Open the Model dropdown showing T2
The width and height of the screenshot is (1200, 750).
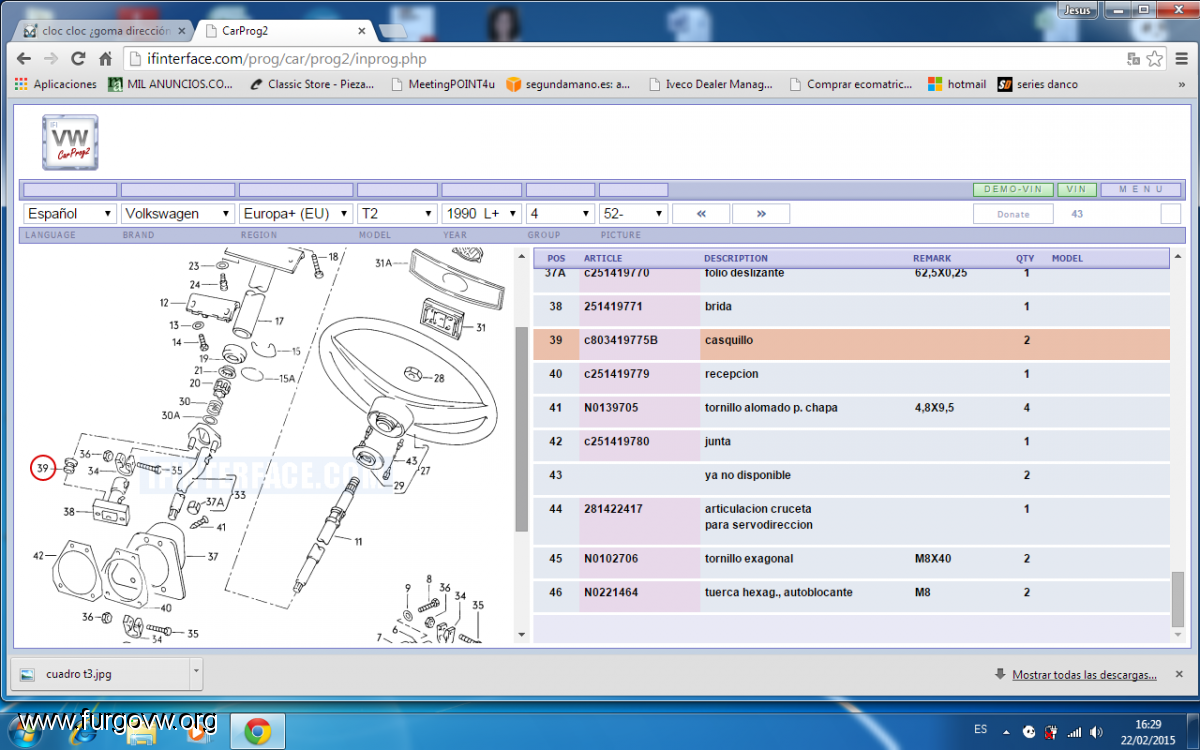pyautogui.click(x=397, y=213)
